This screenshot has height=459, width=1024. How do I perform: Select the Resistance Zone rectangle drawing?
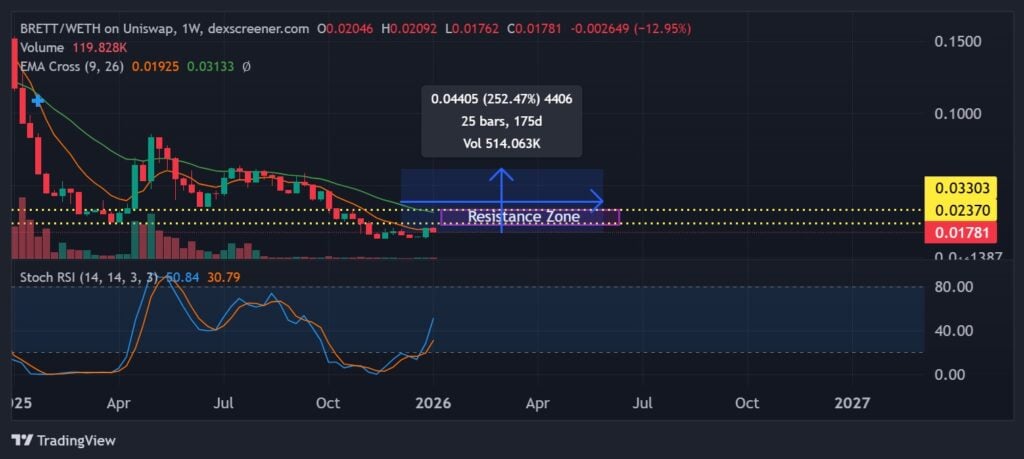[x=530, y=217]
